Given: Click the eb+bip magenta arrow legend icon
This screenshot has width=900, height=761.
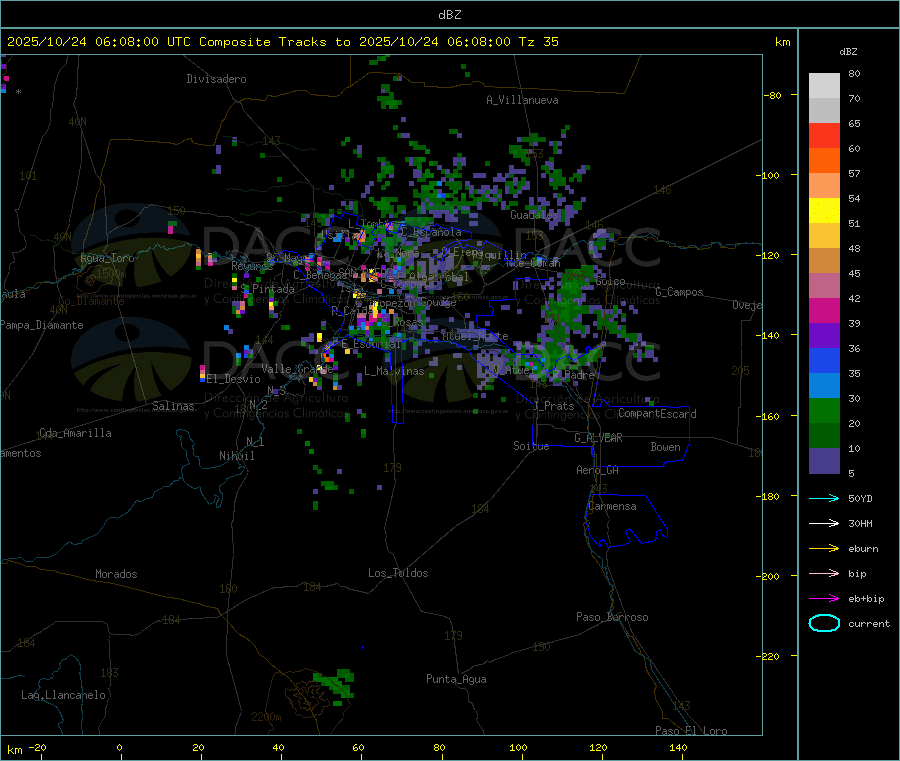Looking at the screenshot, I should point(824,599).
